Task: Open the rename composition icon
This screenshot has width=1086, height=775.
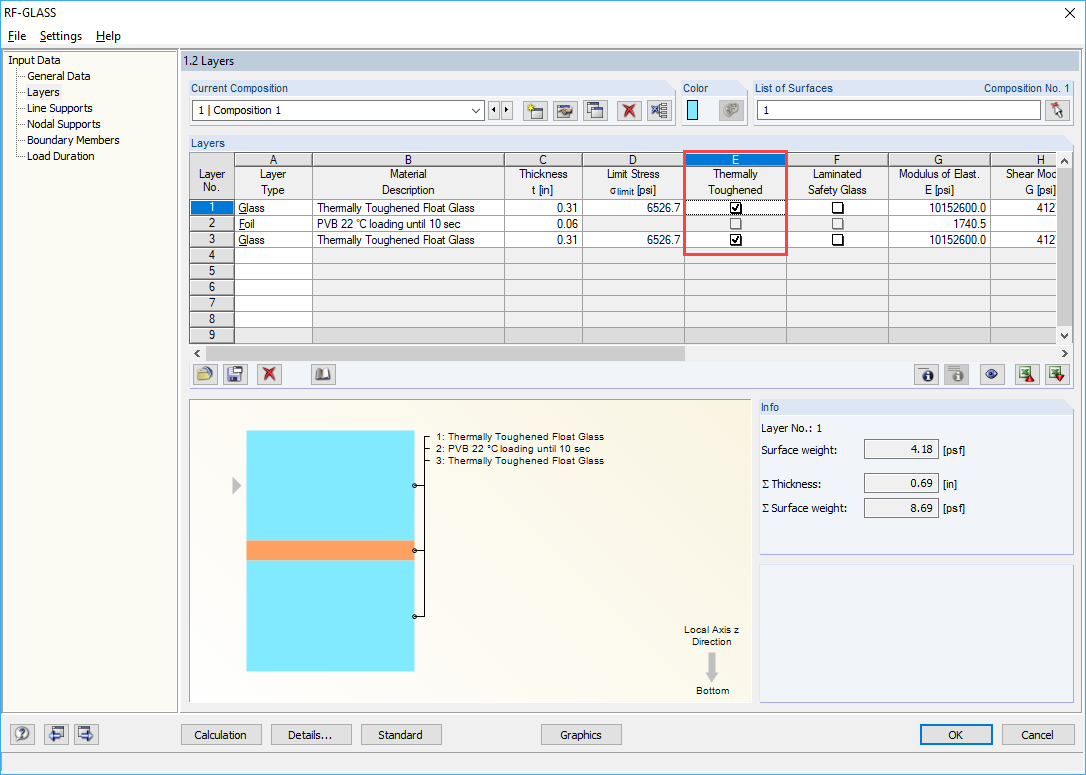Action: coord(565,110)
